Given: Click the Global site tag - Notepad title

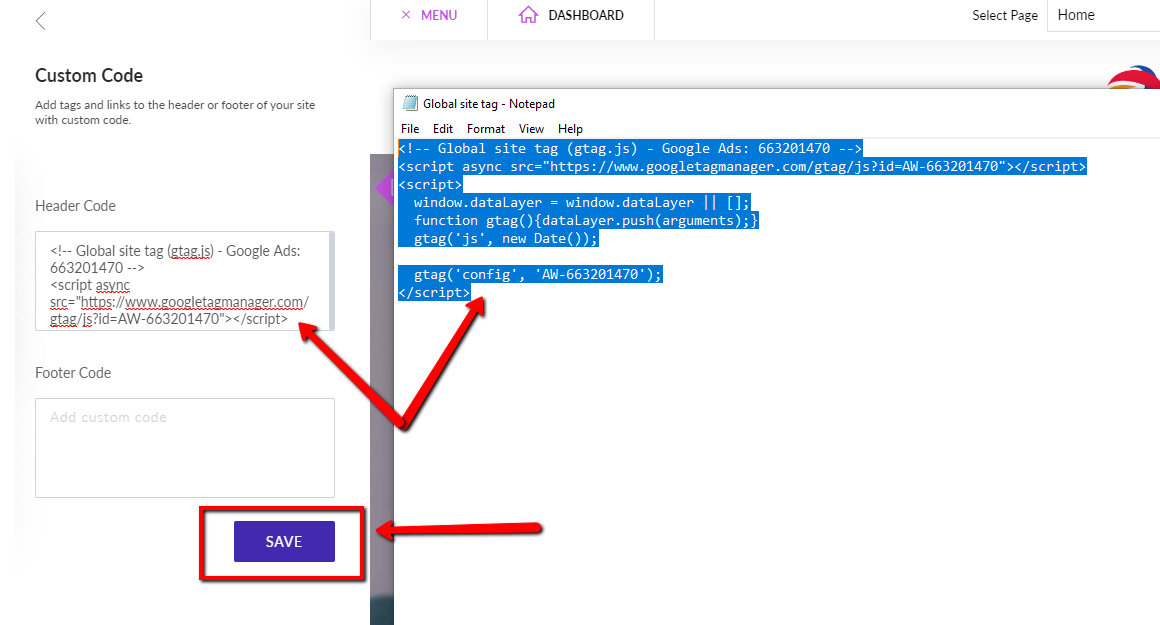Looking at the screenshot, I should click(488, 104).
